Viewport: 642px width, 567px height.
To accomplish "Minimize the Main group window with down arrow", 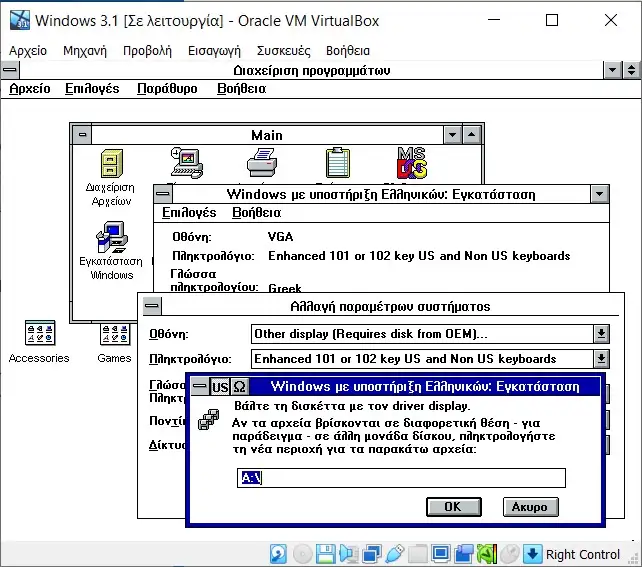I will point(452,135).
